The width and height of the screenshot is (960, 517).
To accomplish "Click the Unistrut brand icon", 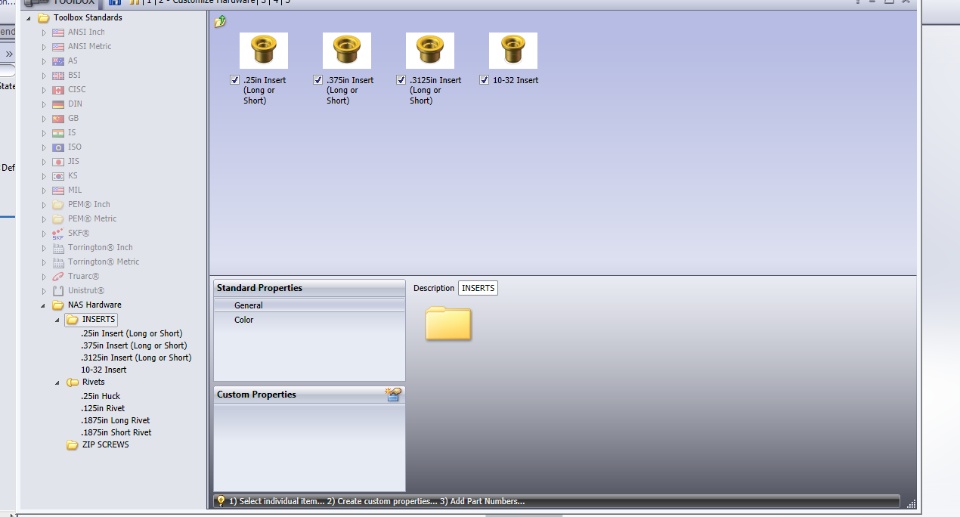I will coord(58,290).
